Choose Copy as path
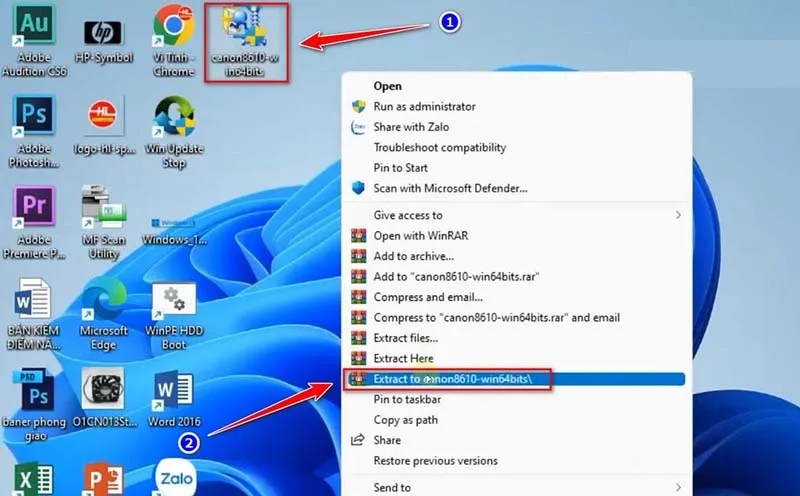This screenshot has width=800, height=496. 517,419
